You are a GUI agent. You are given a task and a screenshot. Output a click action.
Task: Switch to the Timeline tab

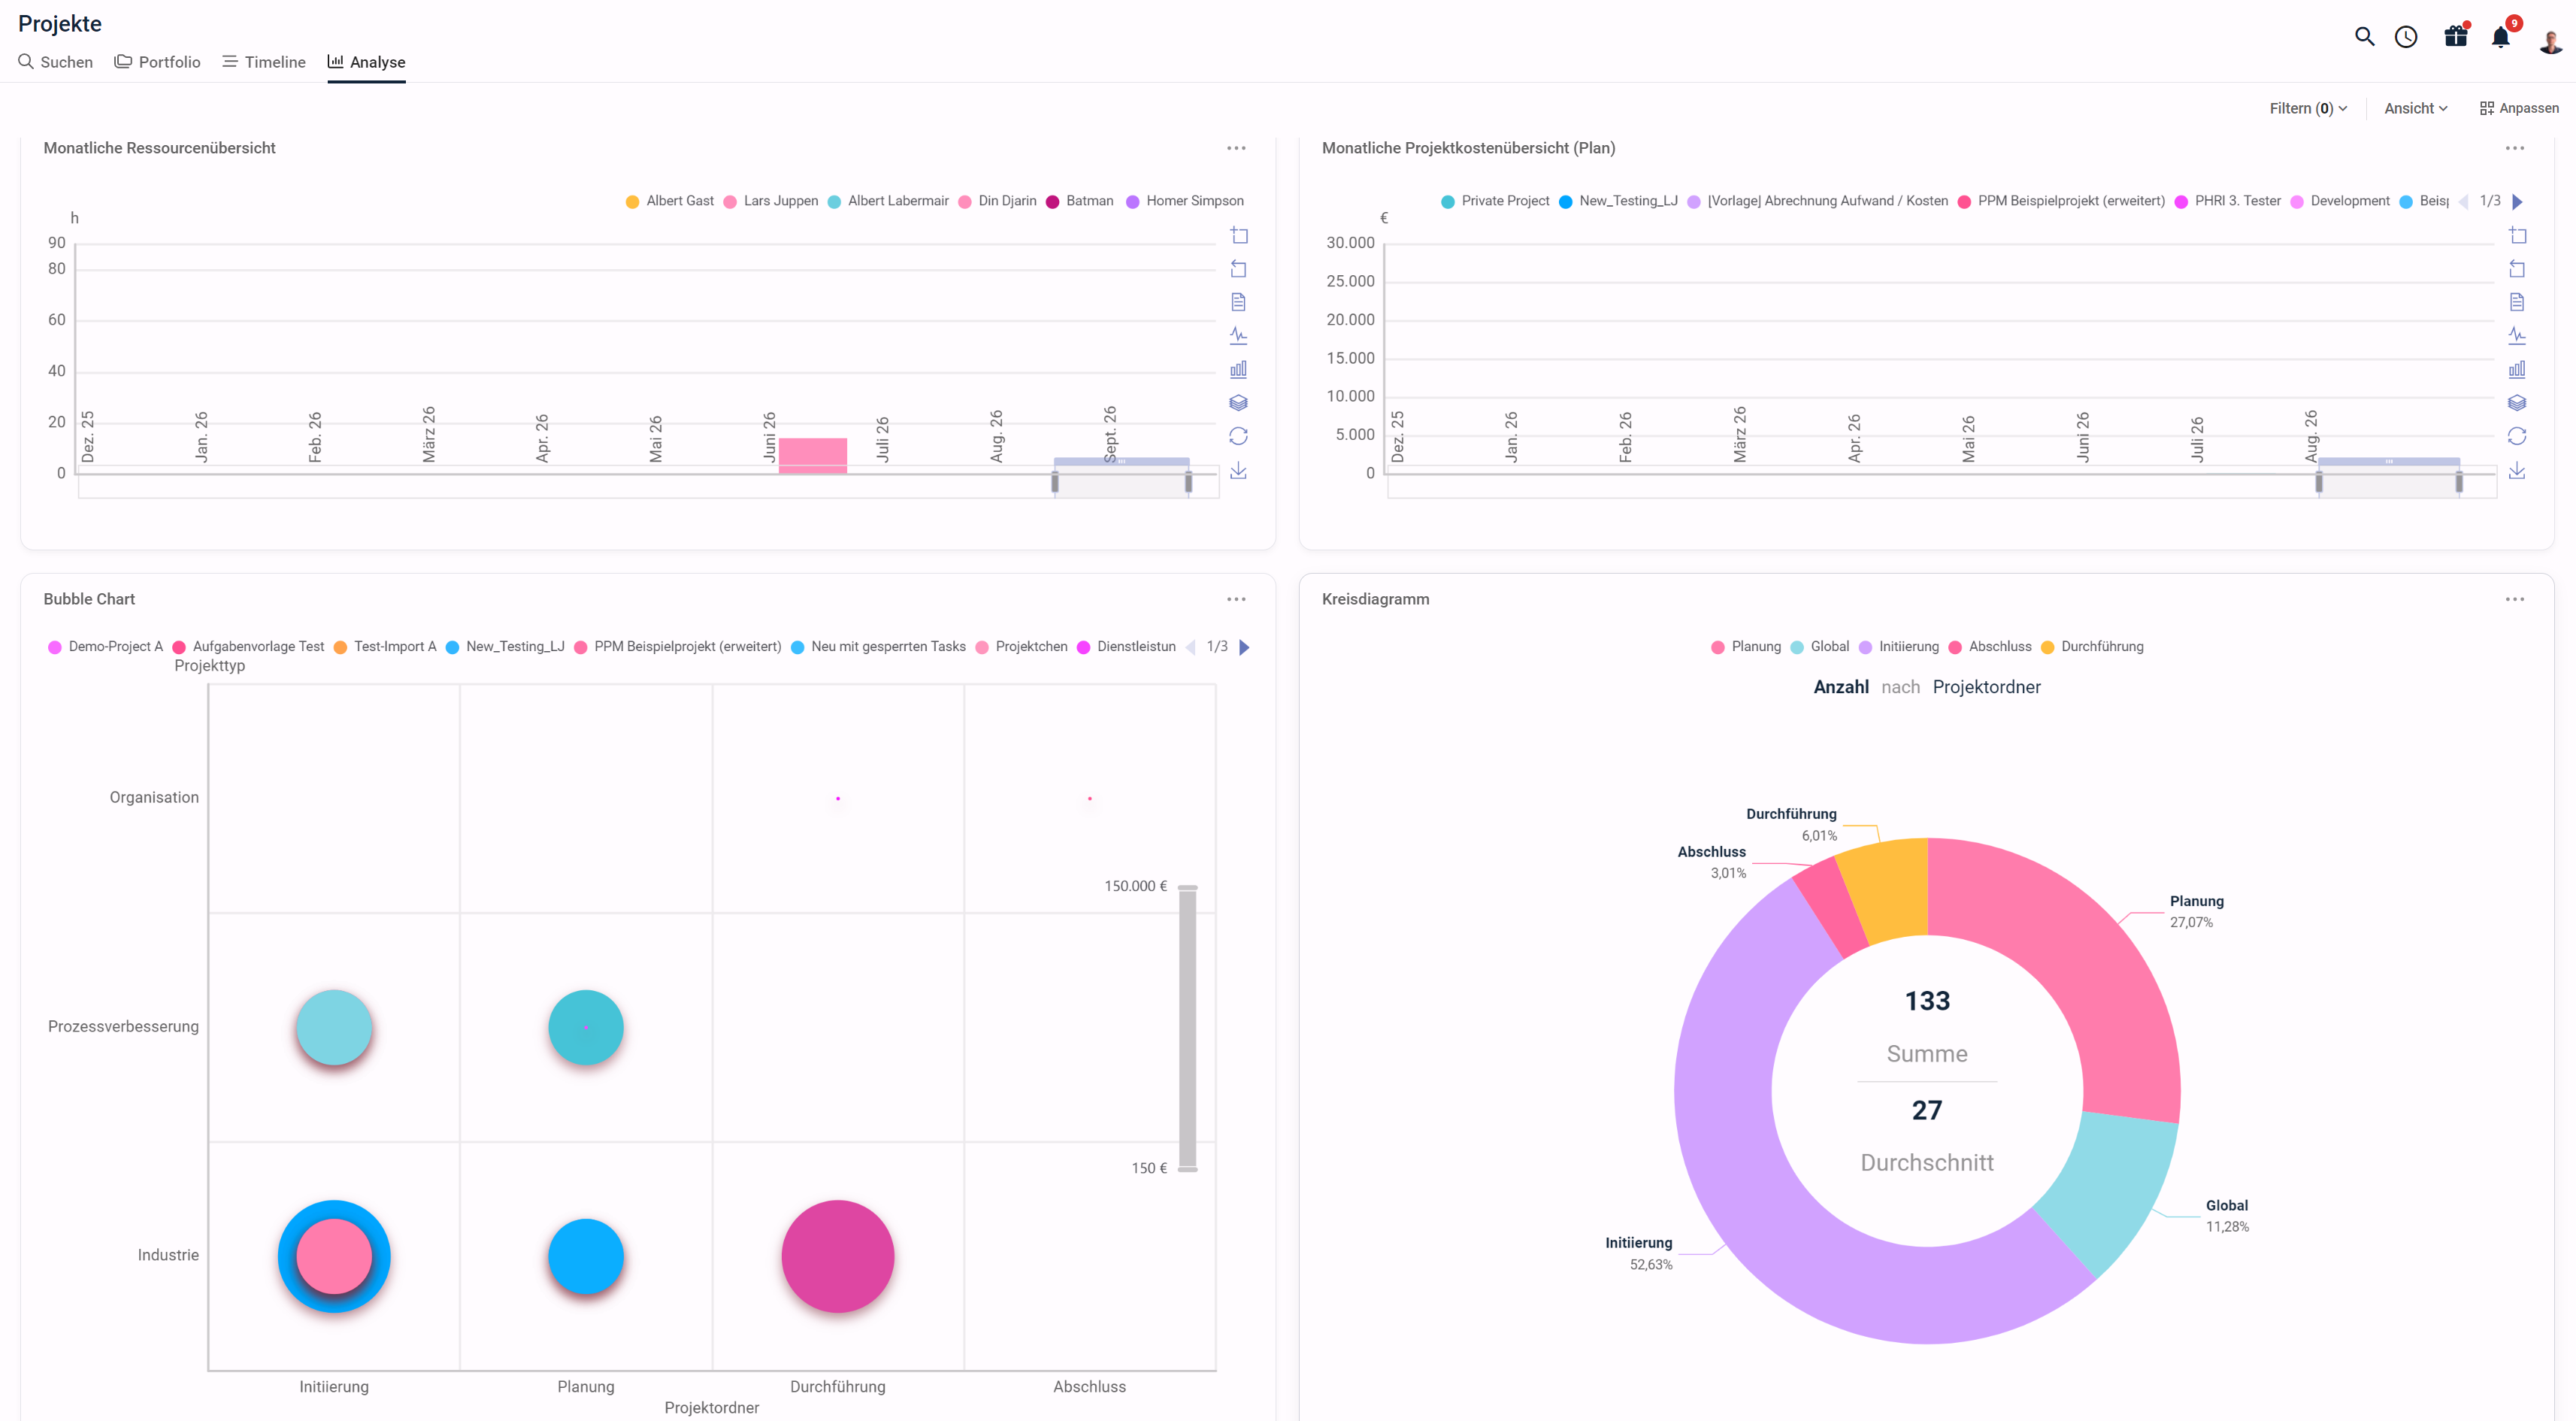[264, 62]
